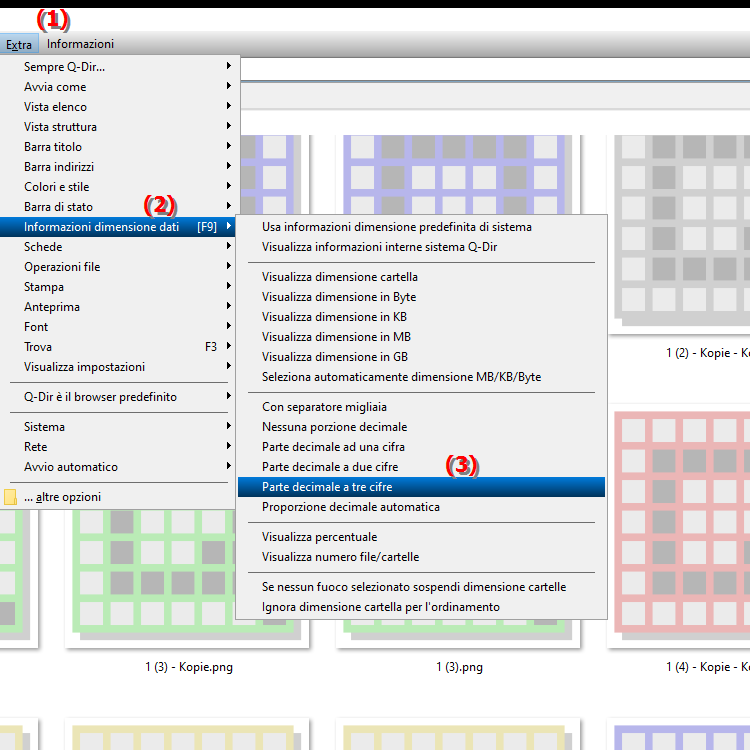Open Operazioni file submenu
Image resolution: width=750 pixels, height=750 pixels.
118,267
